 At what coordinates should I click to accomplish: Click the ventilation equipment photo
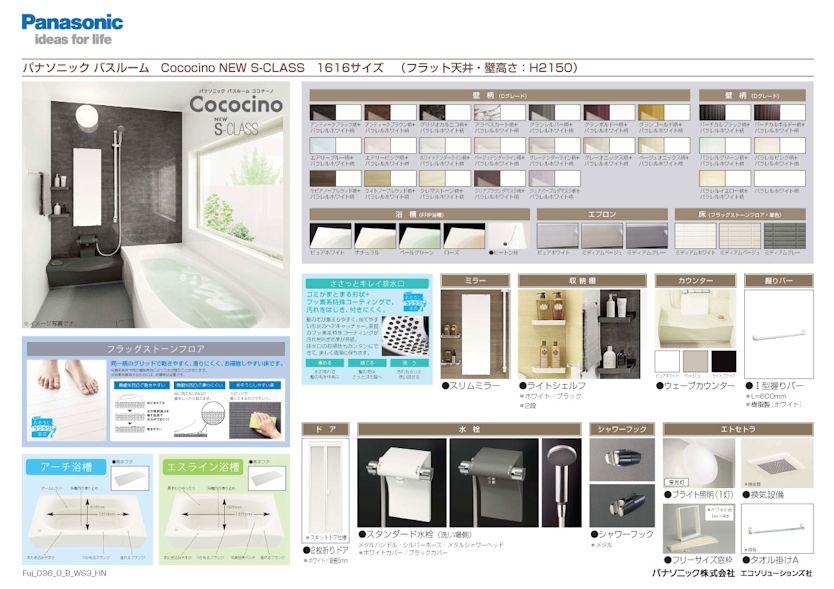pyautogui.click(x=778, y=463)
